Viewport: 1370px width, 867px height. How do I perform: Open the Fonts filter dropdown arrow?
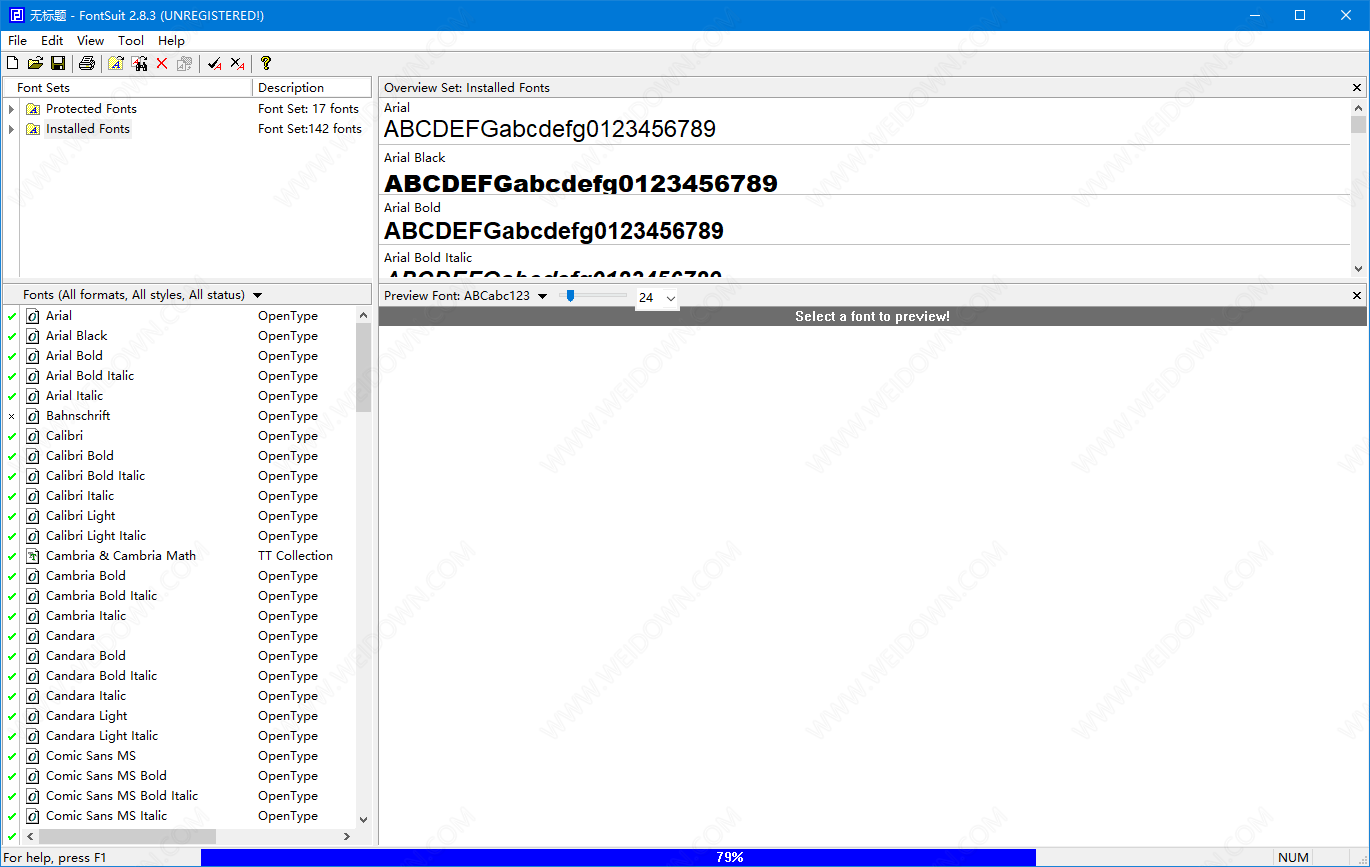258,296
